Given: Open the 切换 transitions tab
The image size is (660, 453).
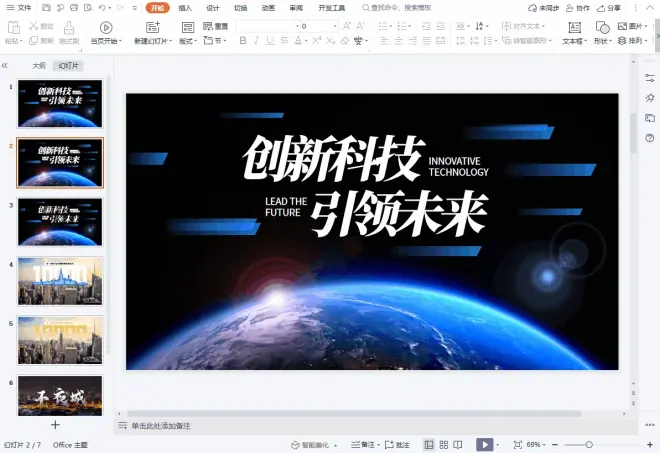Looking at the screenshot, I should tap(240, 8).
